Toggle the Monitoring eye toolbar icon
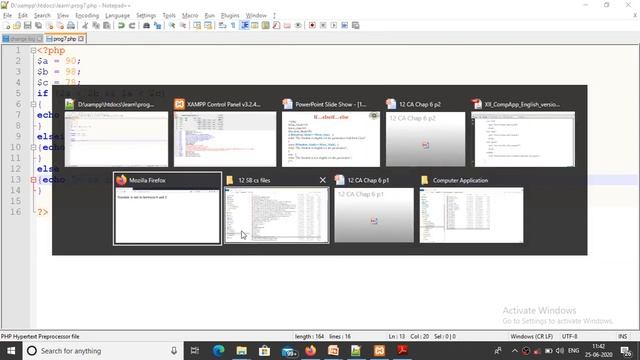Image resolution: width=640 pixels, height=360 pixels. 298,25
